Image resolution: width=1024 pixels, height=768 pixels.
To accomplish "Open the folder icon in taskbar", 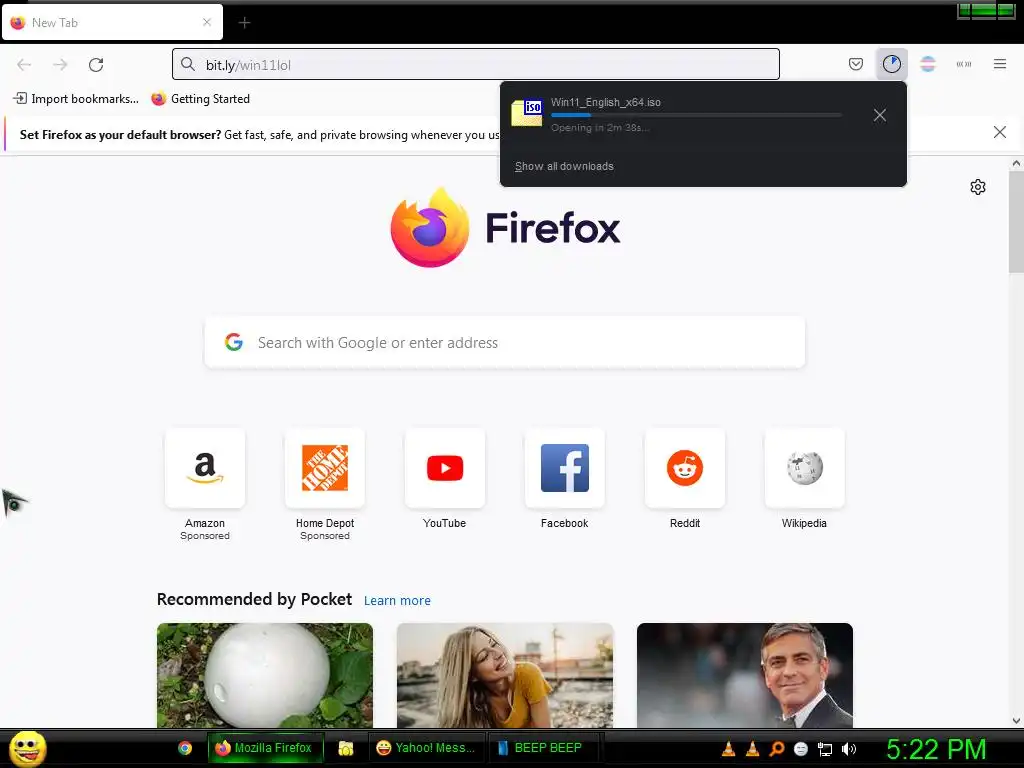I will coord(345,748).
